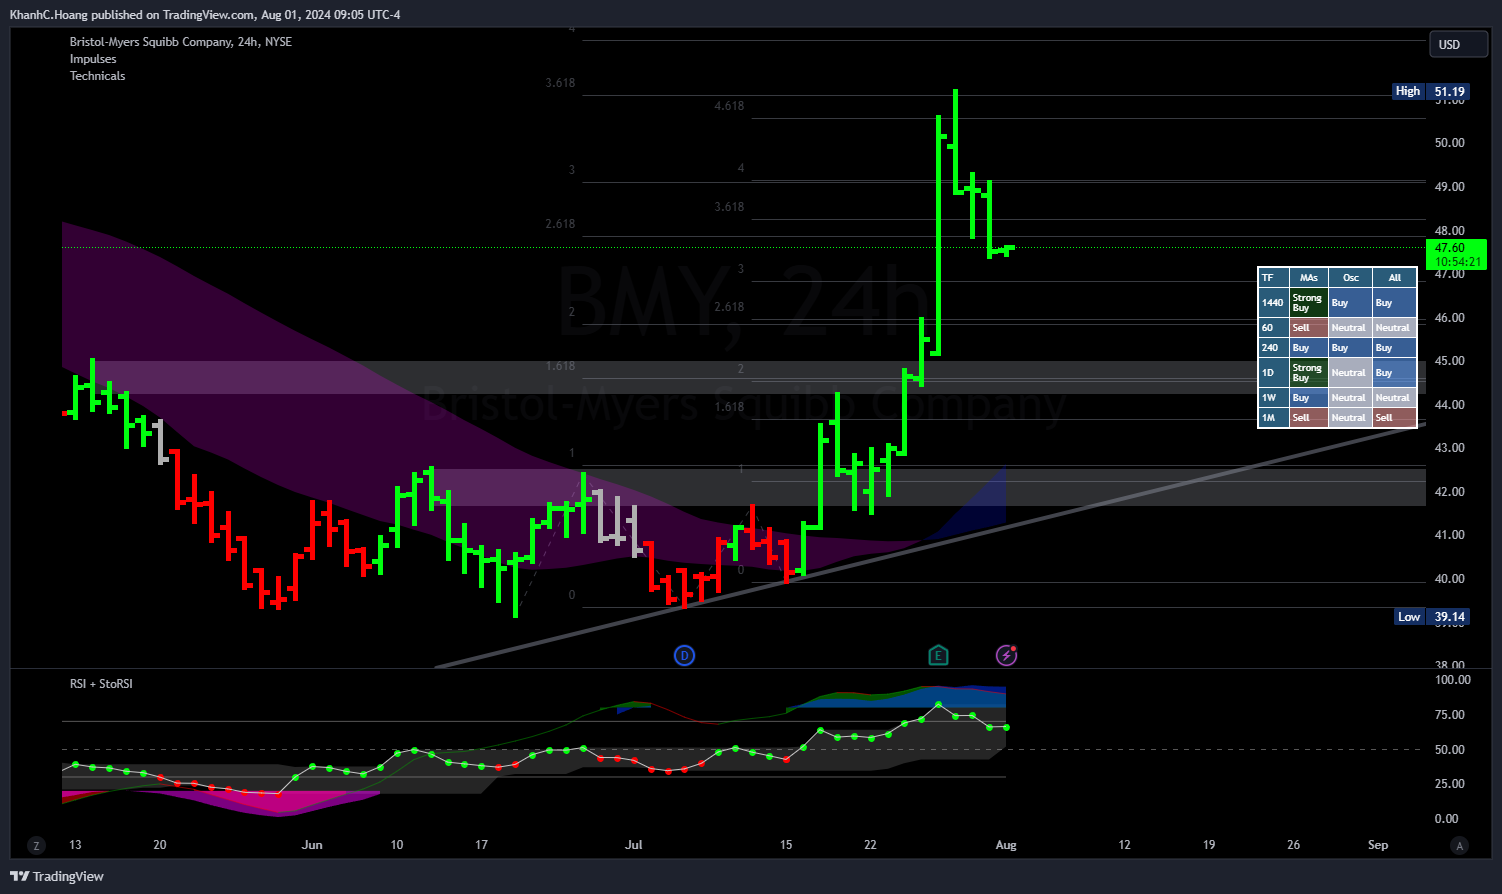
Task: Click the 4.618 Fibonacci level label
Action: click(729, 106)
